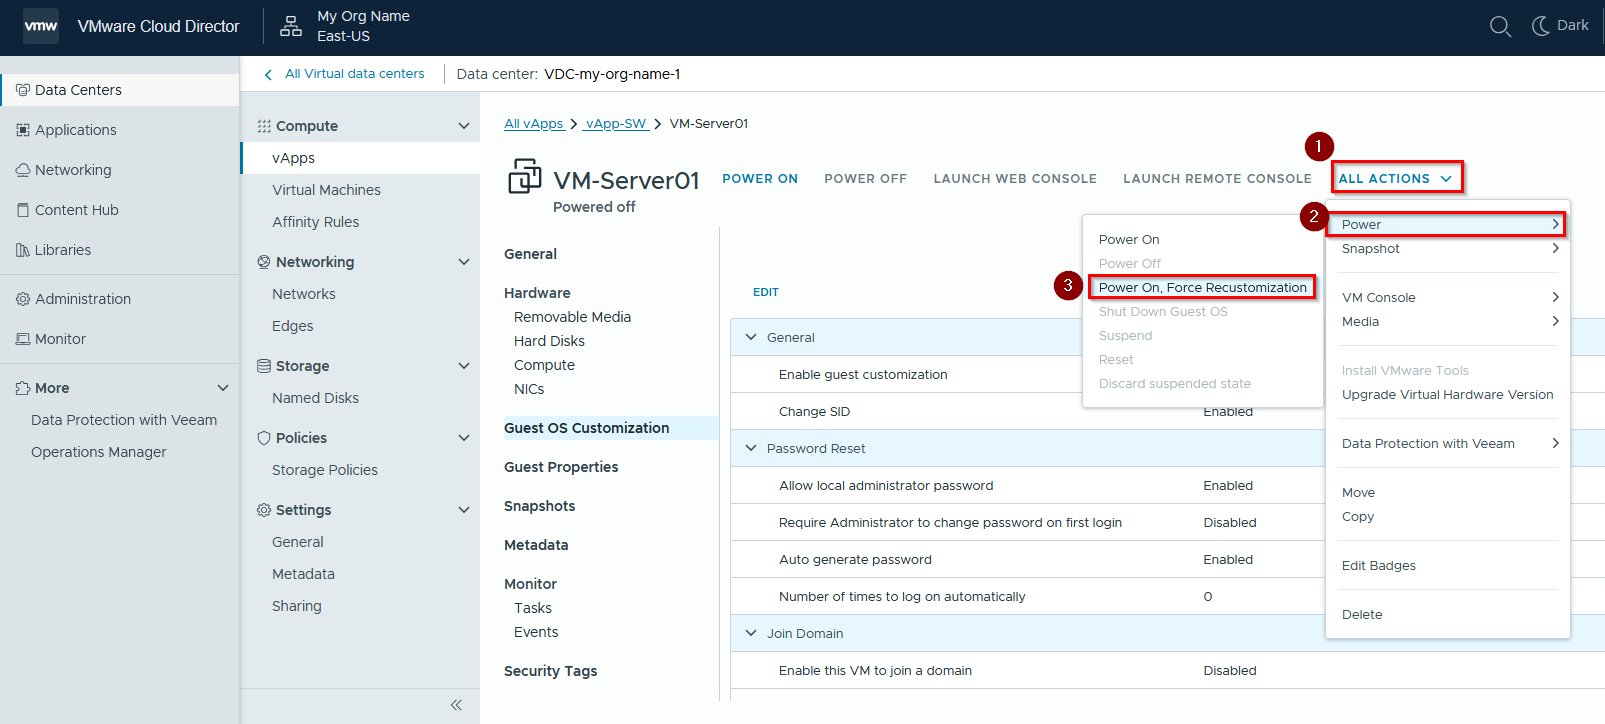Click the POWER ON button
Viewport: 1605px width, 724px height.
click(760, 179)
